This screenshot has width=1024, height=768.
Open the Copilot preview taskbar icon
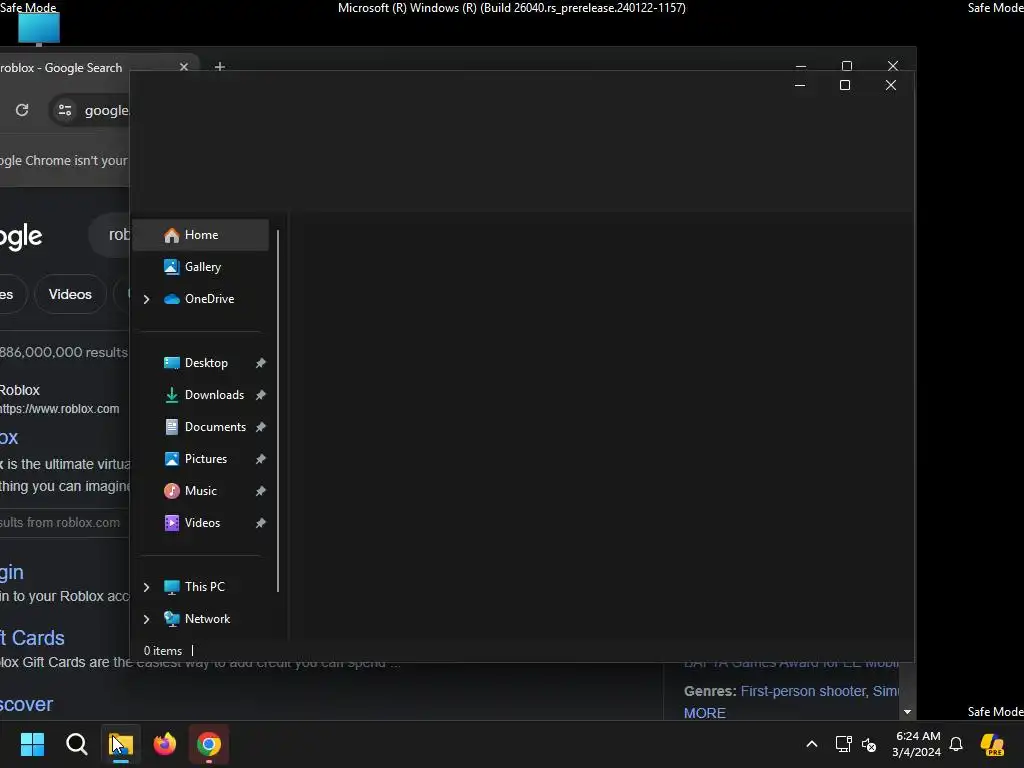tap(992, 744)
